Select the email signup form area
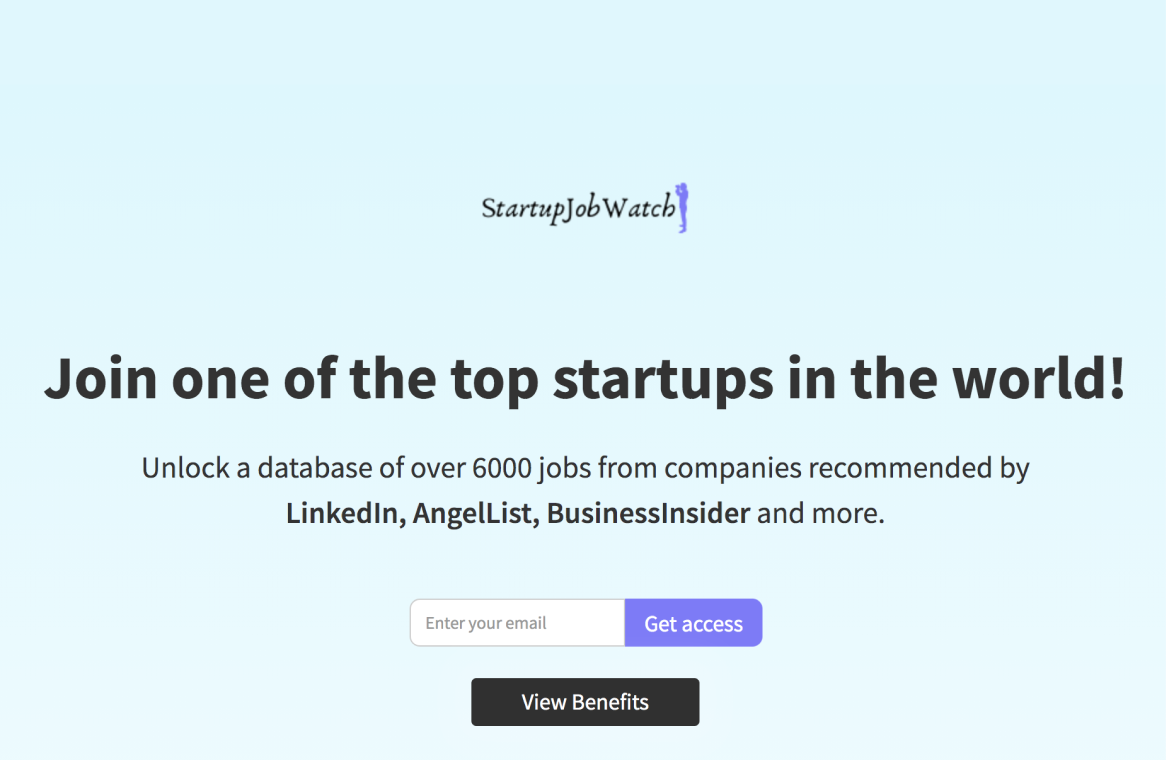1166x760 pixels. 585,622
